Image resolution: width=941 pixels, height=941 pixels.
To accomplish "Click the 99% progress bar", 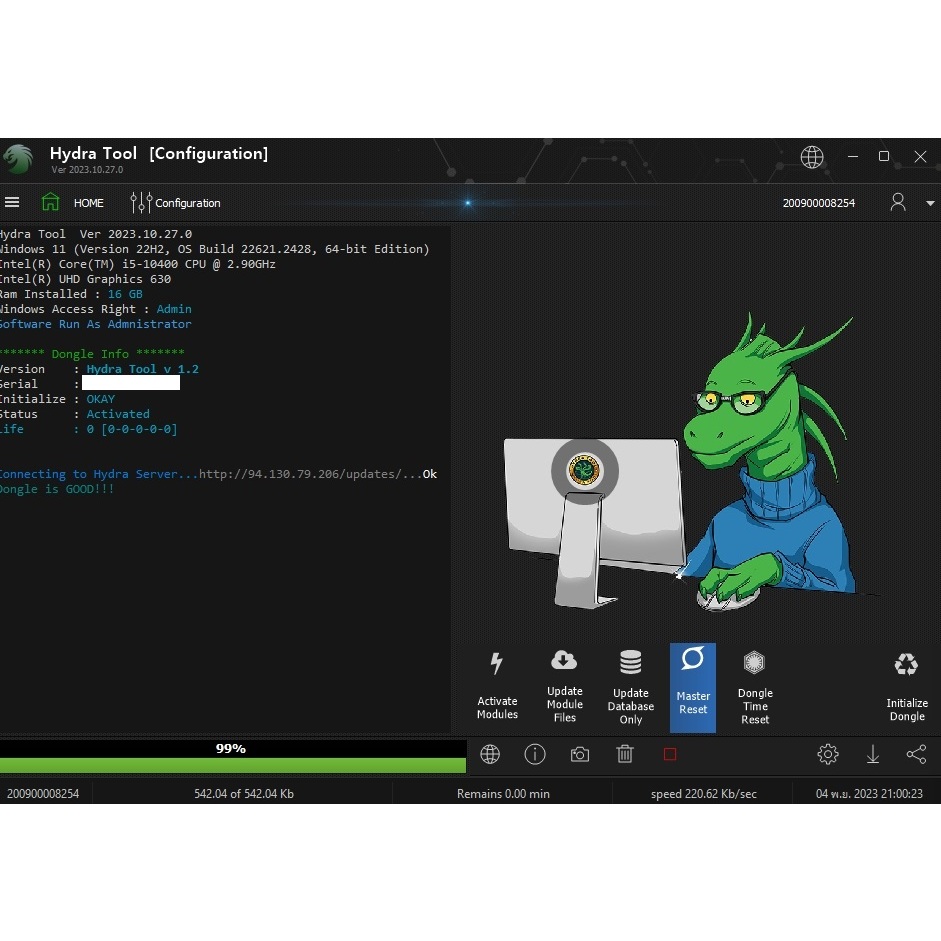I will coord(232,757).
